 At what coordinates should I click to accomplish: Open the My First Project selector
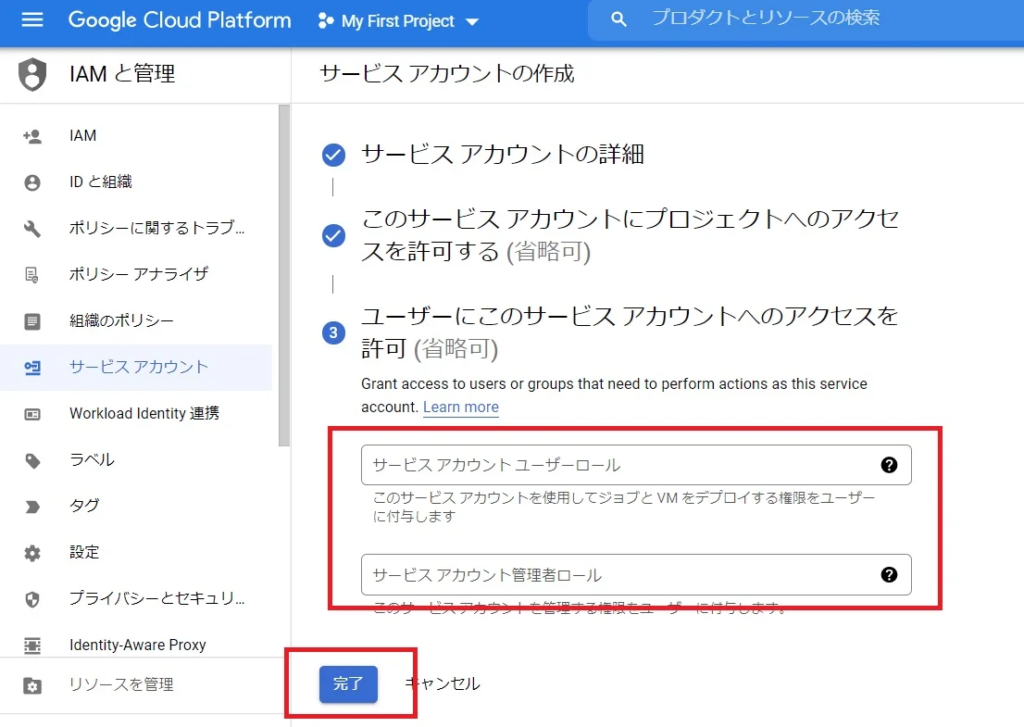[398, 20]
